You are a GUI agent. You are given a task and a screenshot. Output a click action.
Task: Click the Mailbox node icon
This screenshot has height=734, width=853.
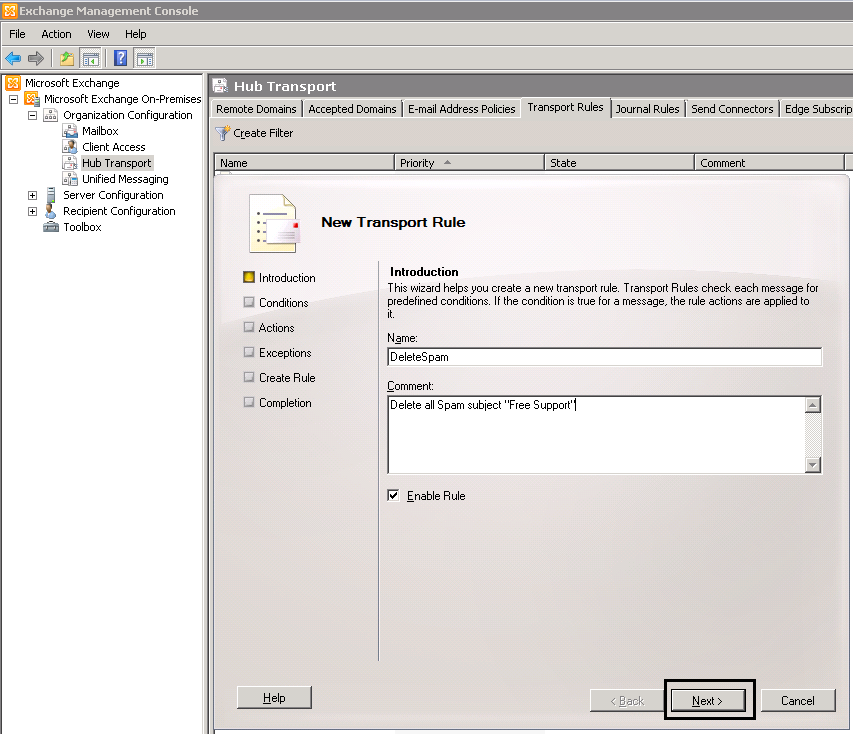(x=70, y=131)
